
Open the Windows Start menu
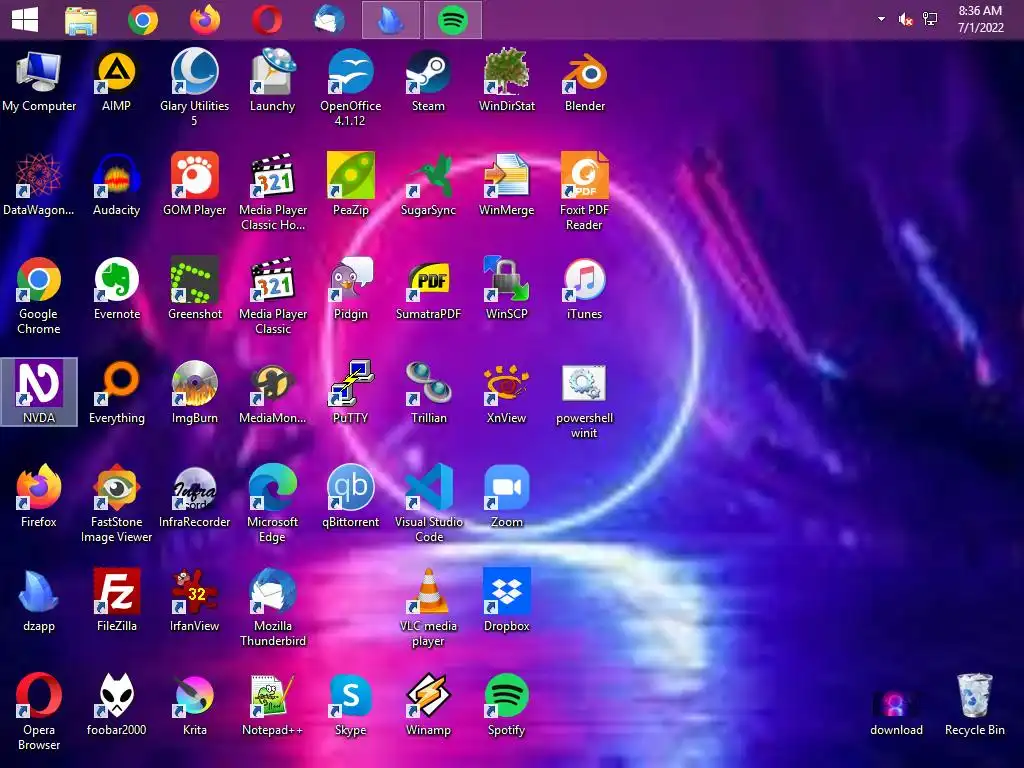click(x=25, y=20)
